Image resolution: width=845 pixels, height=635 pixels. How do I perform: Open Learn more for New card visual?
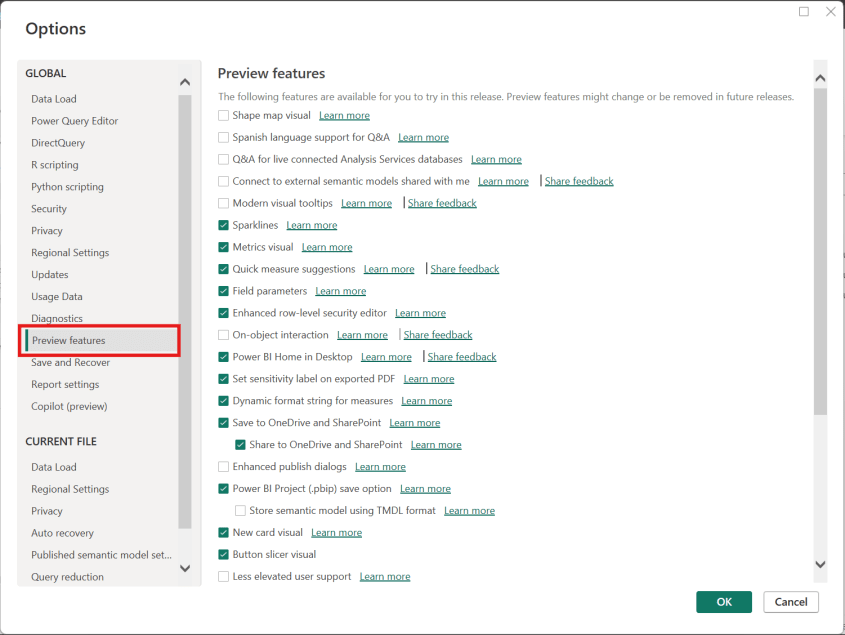tap(336, 532)
